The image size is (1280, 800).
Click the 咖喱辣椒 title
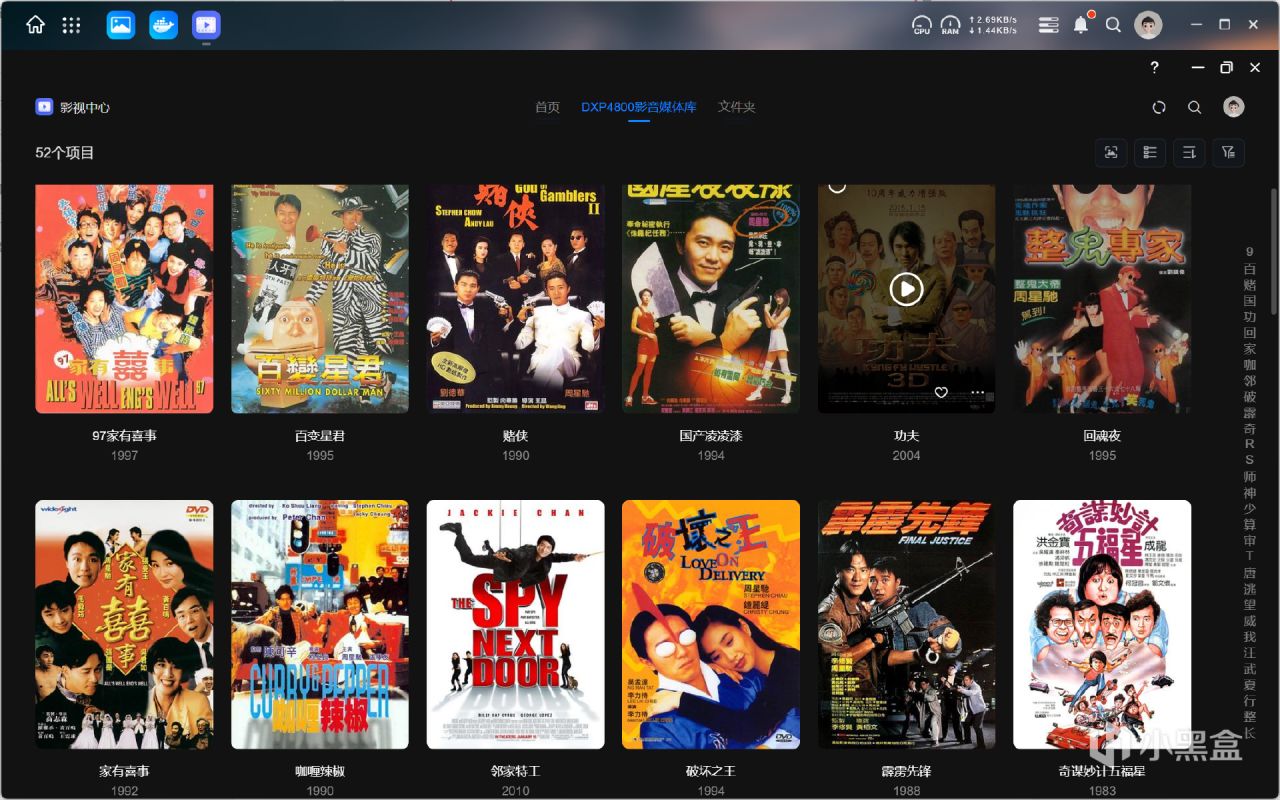320,771
